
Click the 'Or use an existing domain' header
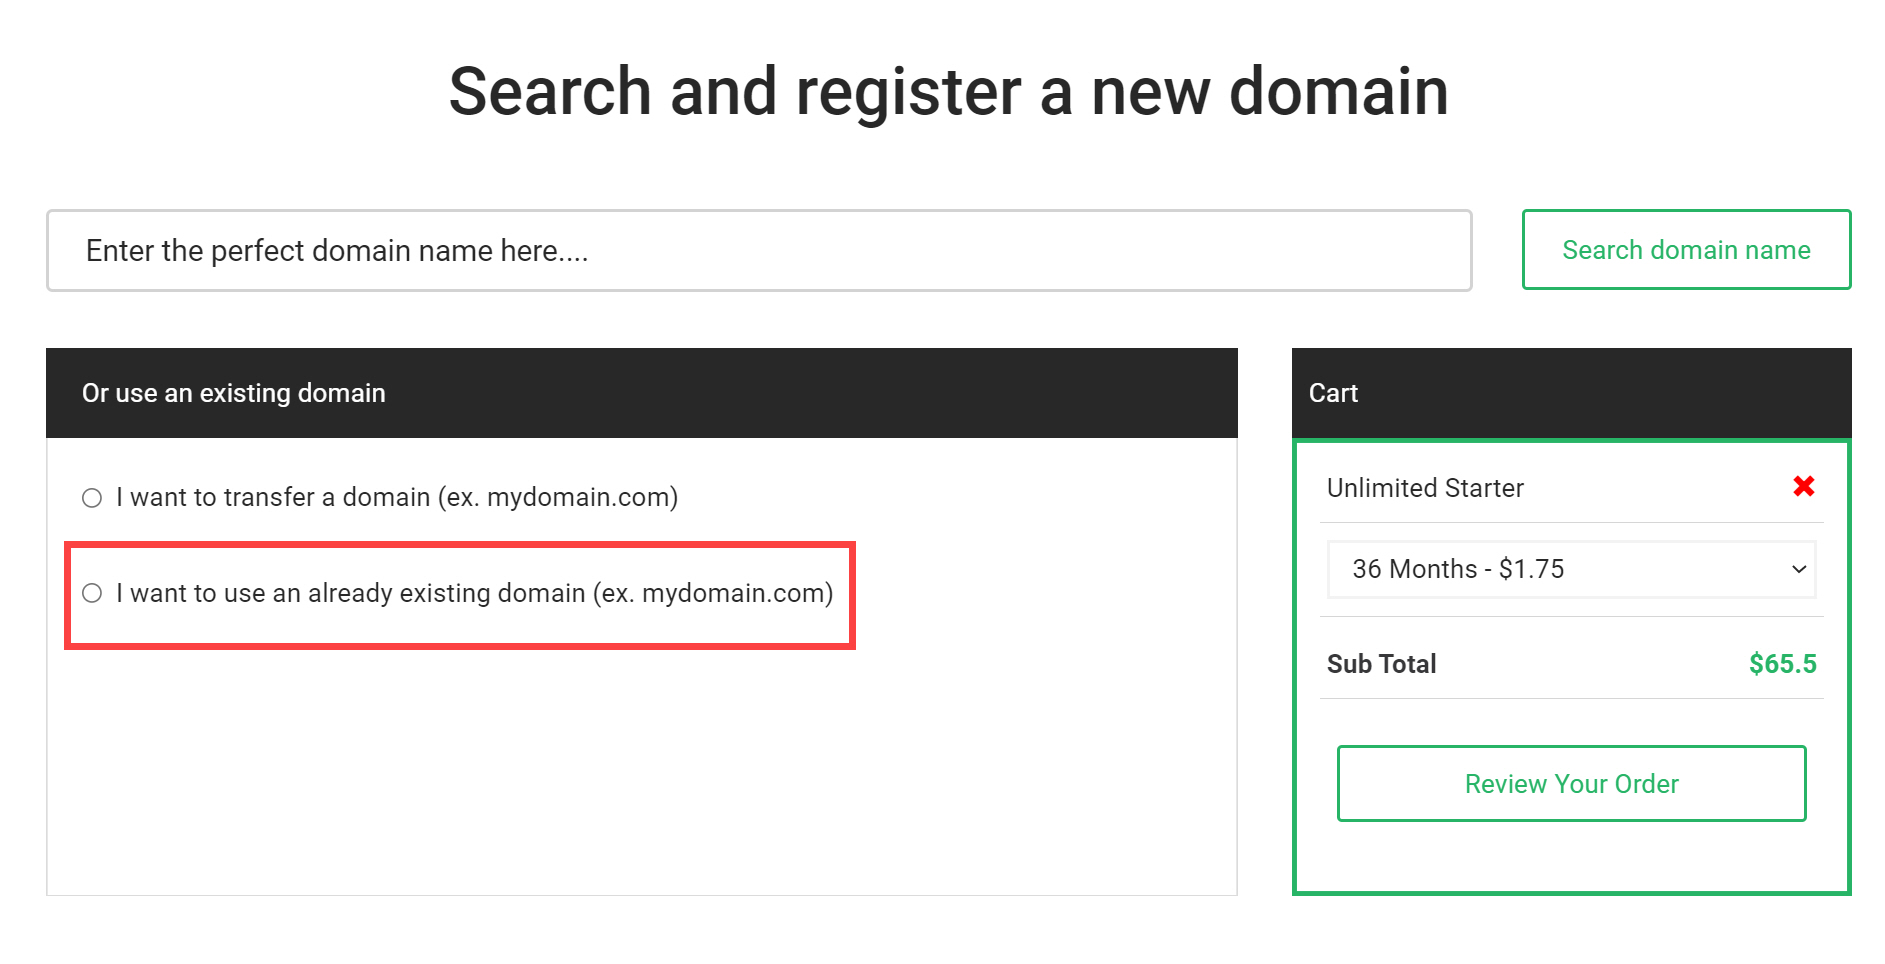(x=642, y=393)
